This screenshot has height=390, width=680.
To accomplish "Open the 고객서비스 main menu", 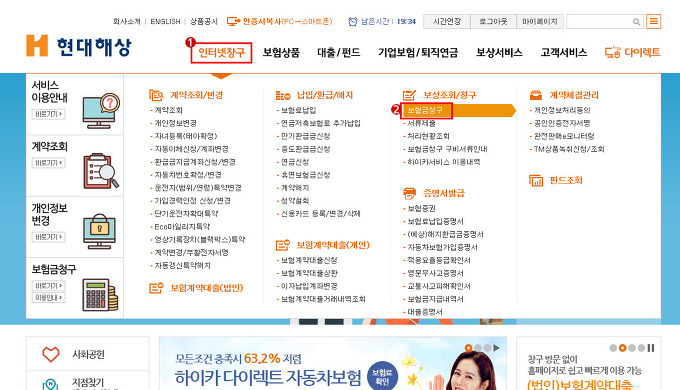I will [564, 53].
